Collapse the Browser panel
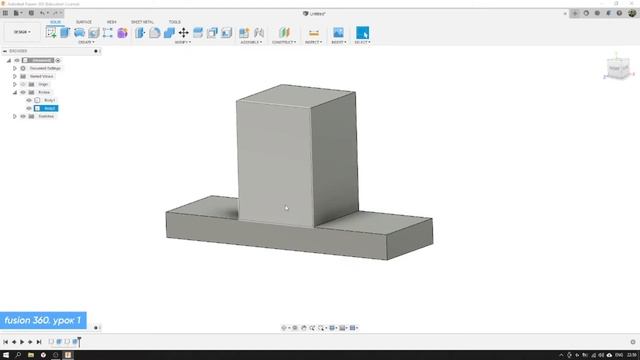640x360 pixels. tap(5, 51)
